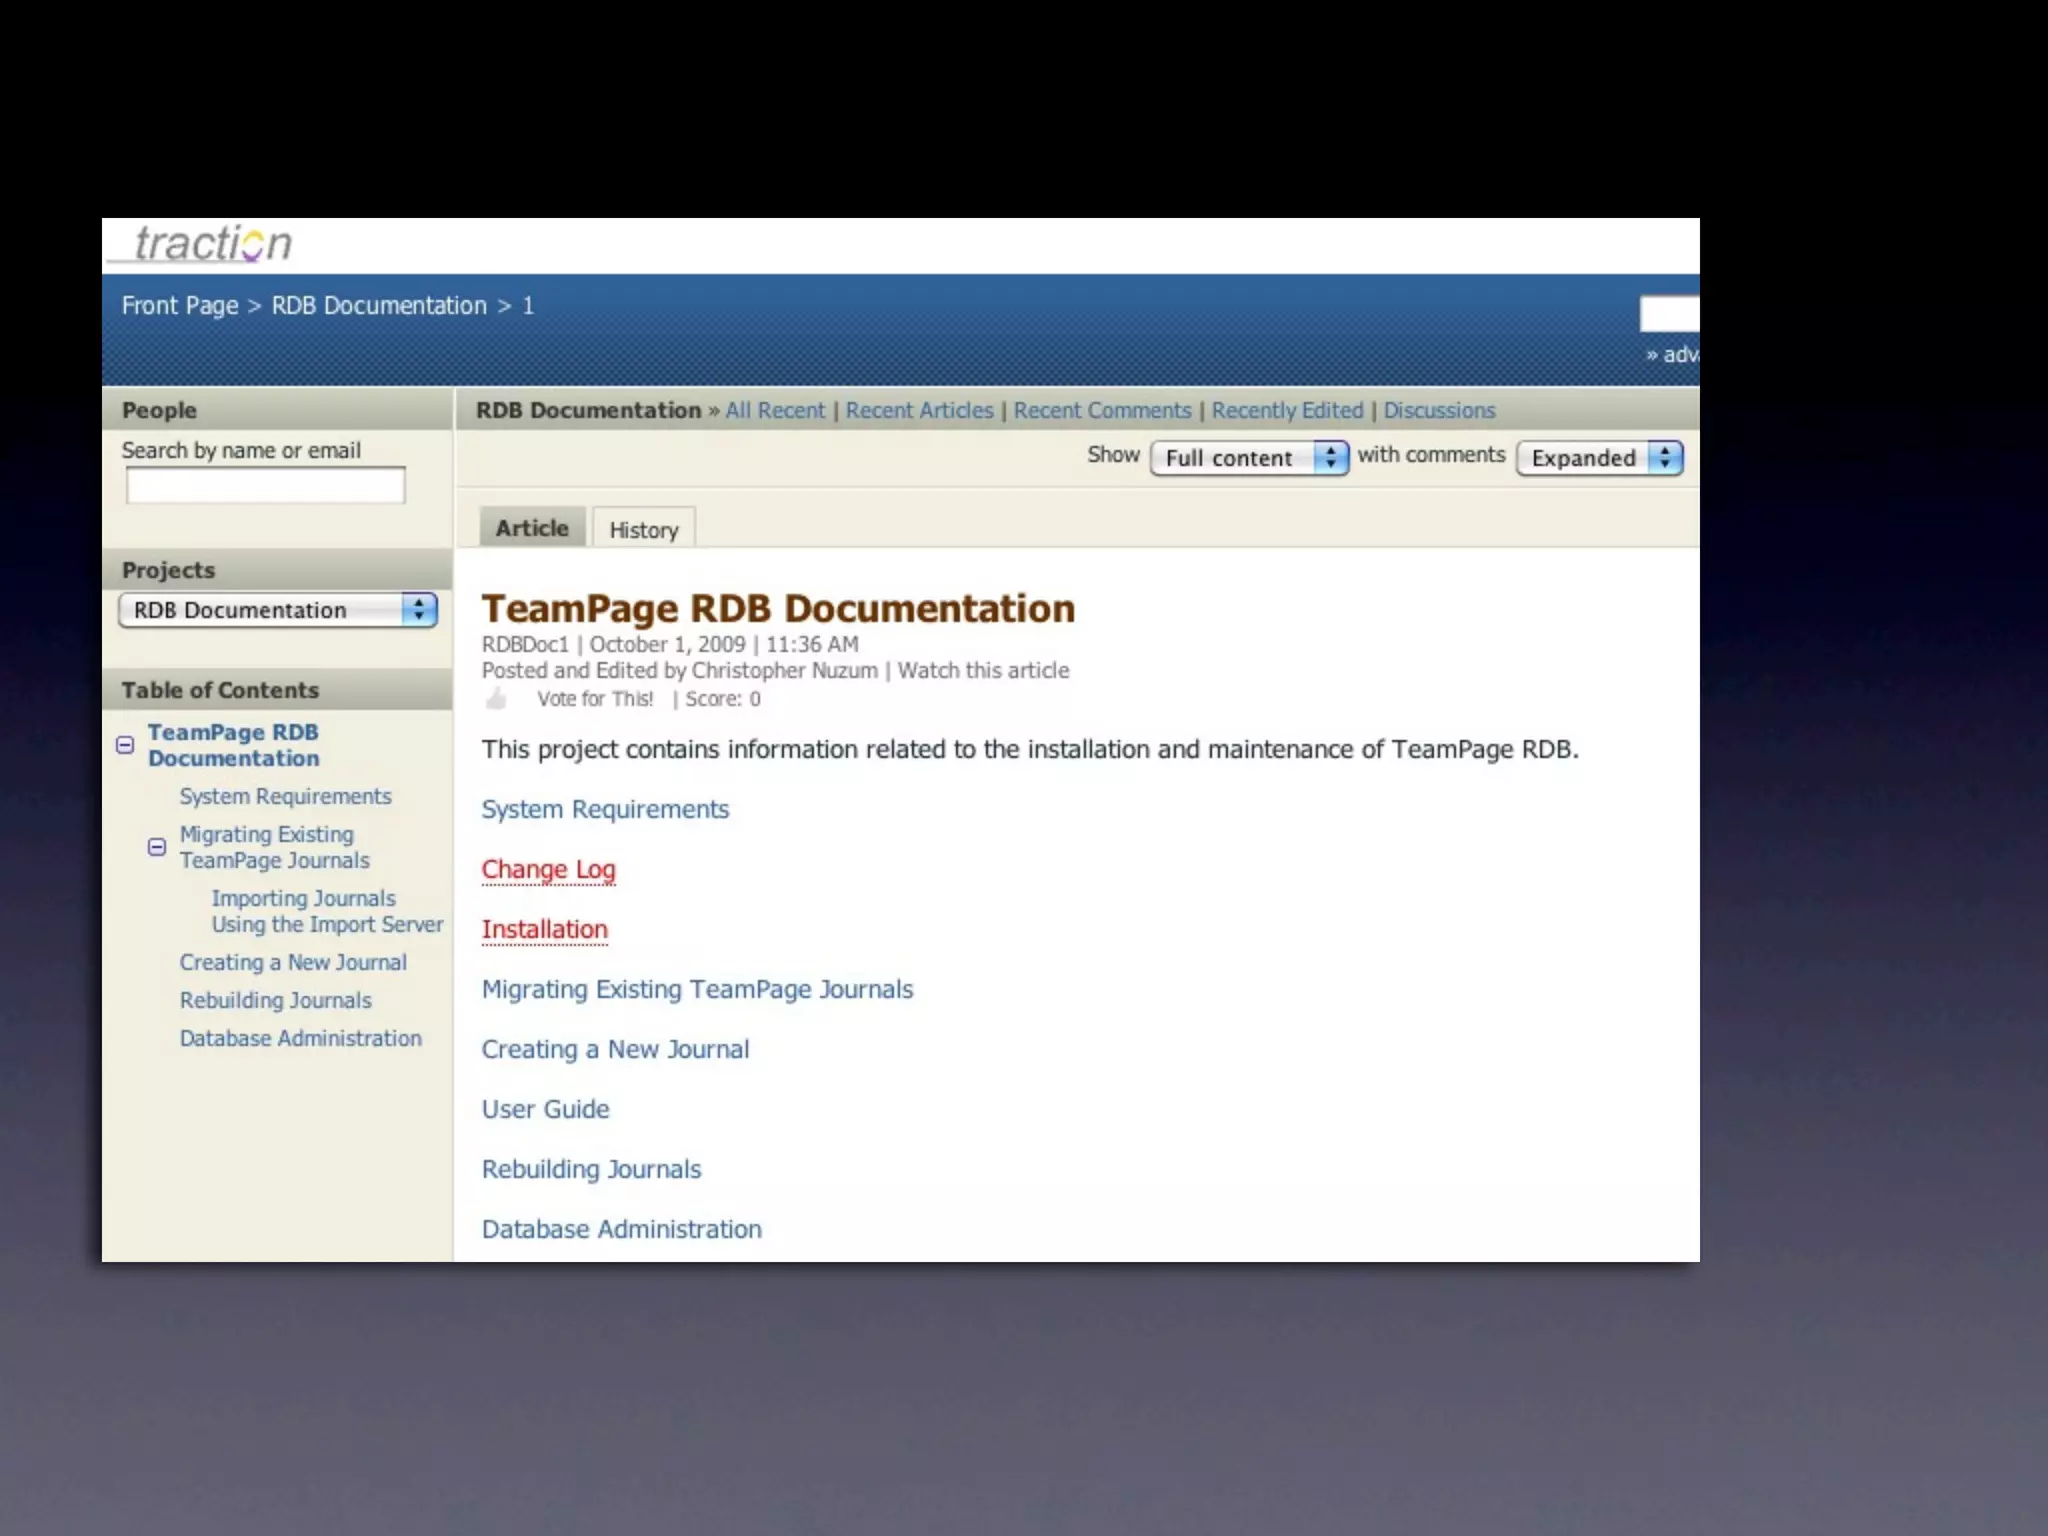Select Importing Journals Using the Import Server
Image resolution: width=2048 pixels, height=1536 pixels.
coord(326,911)
